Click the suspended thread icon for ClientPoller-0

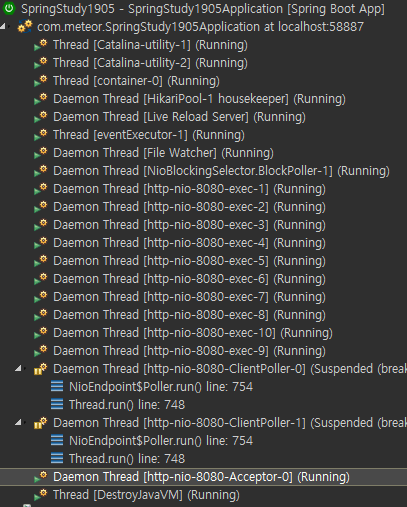[x=41, y=369]
